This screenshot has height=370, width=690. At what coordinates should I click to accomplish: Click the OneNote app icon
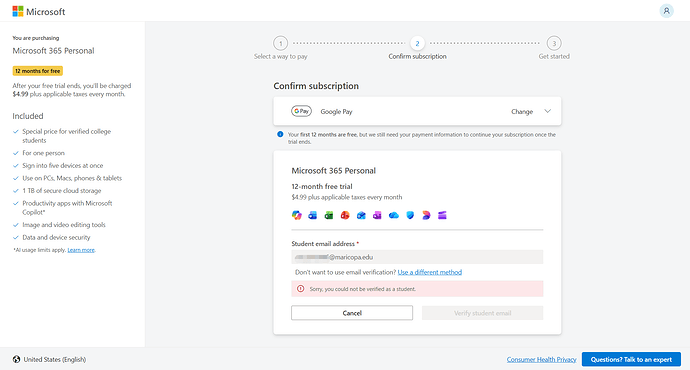pyautogui.click(x=377, y=215)
